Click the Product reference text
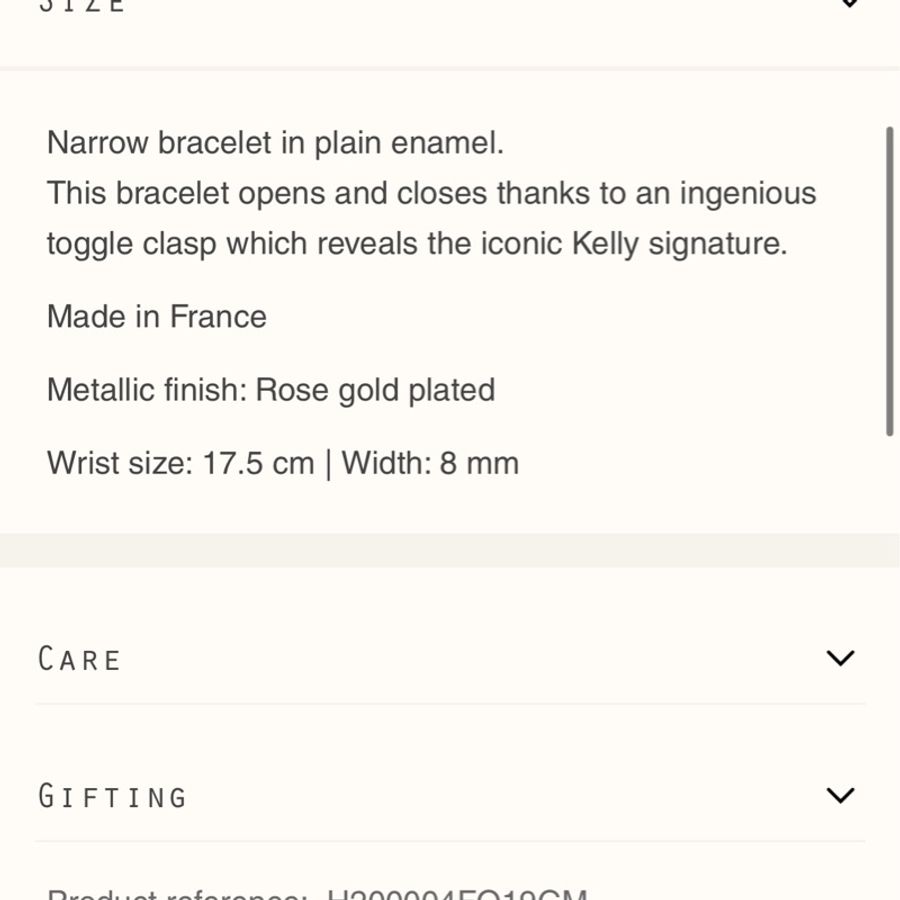 (x=317, y=894)
